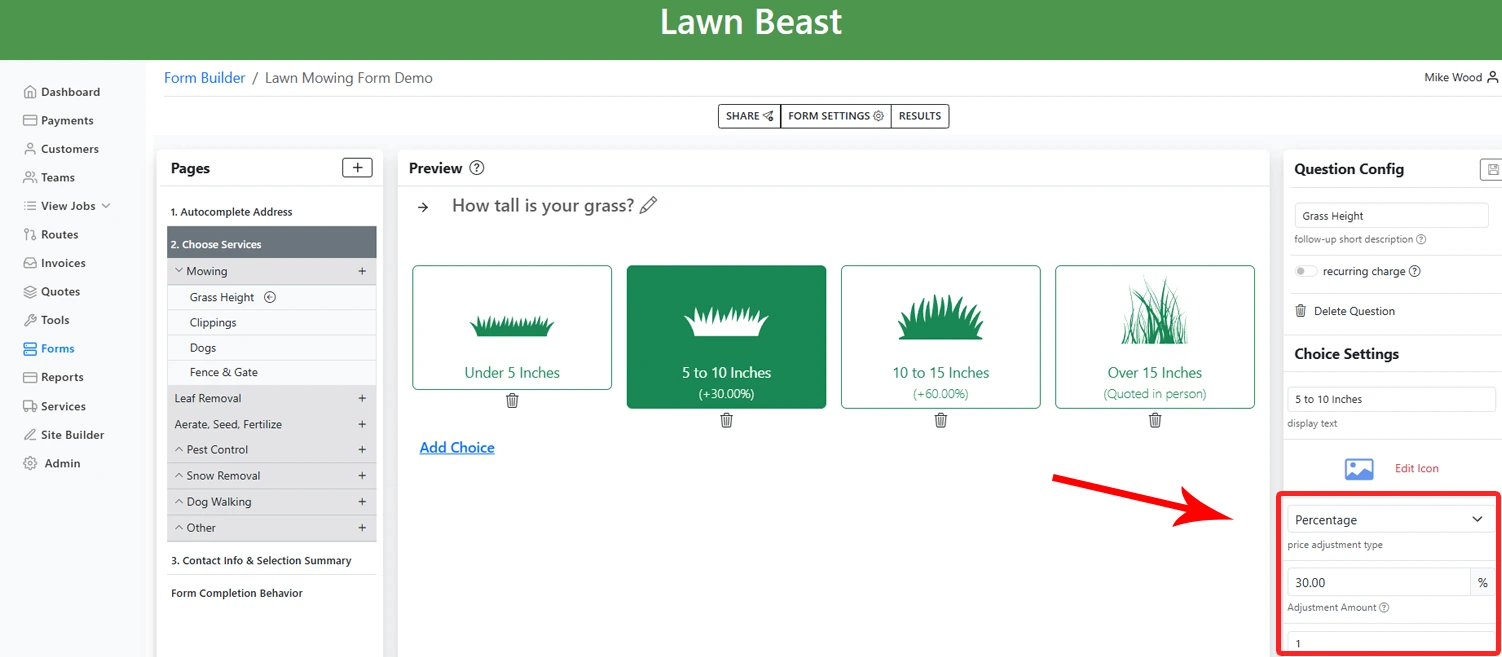Navigate to Teams in the sidebar

tap(49, 177)
